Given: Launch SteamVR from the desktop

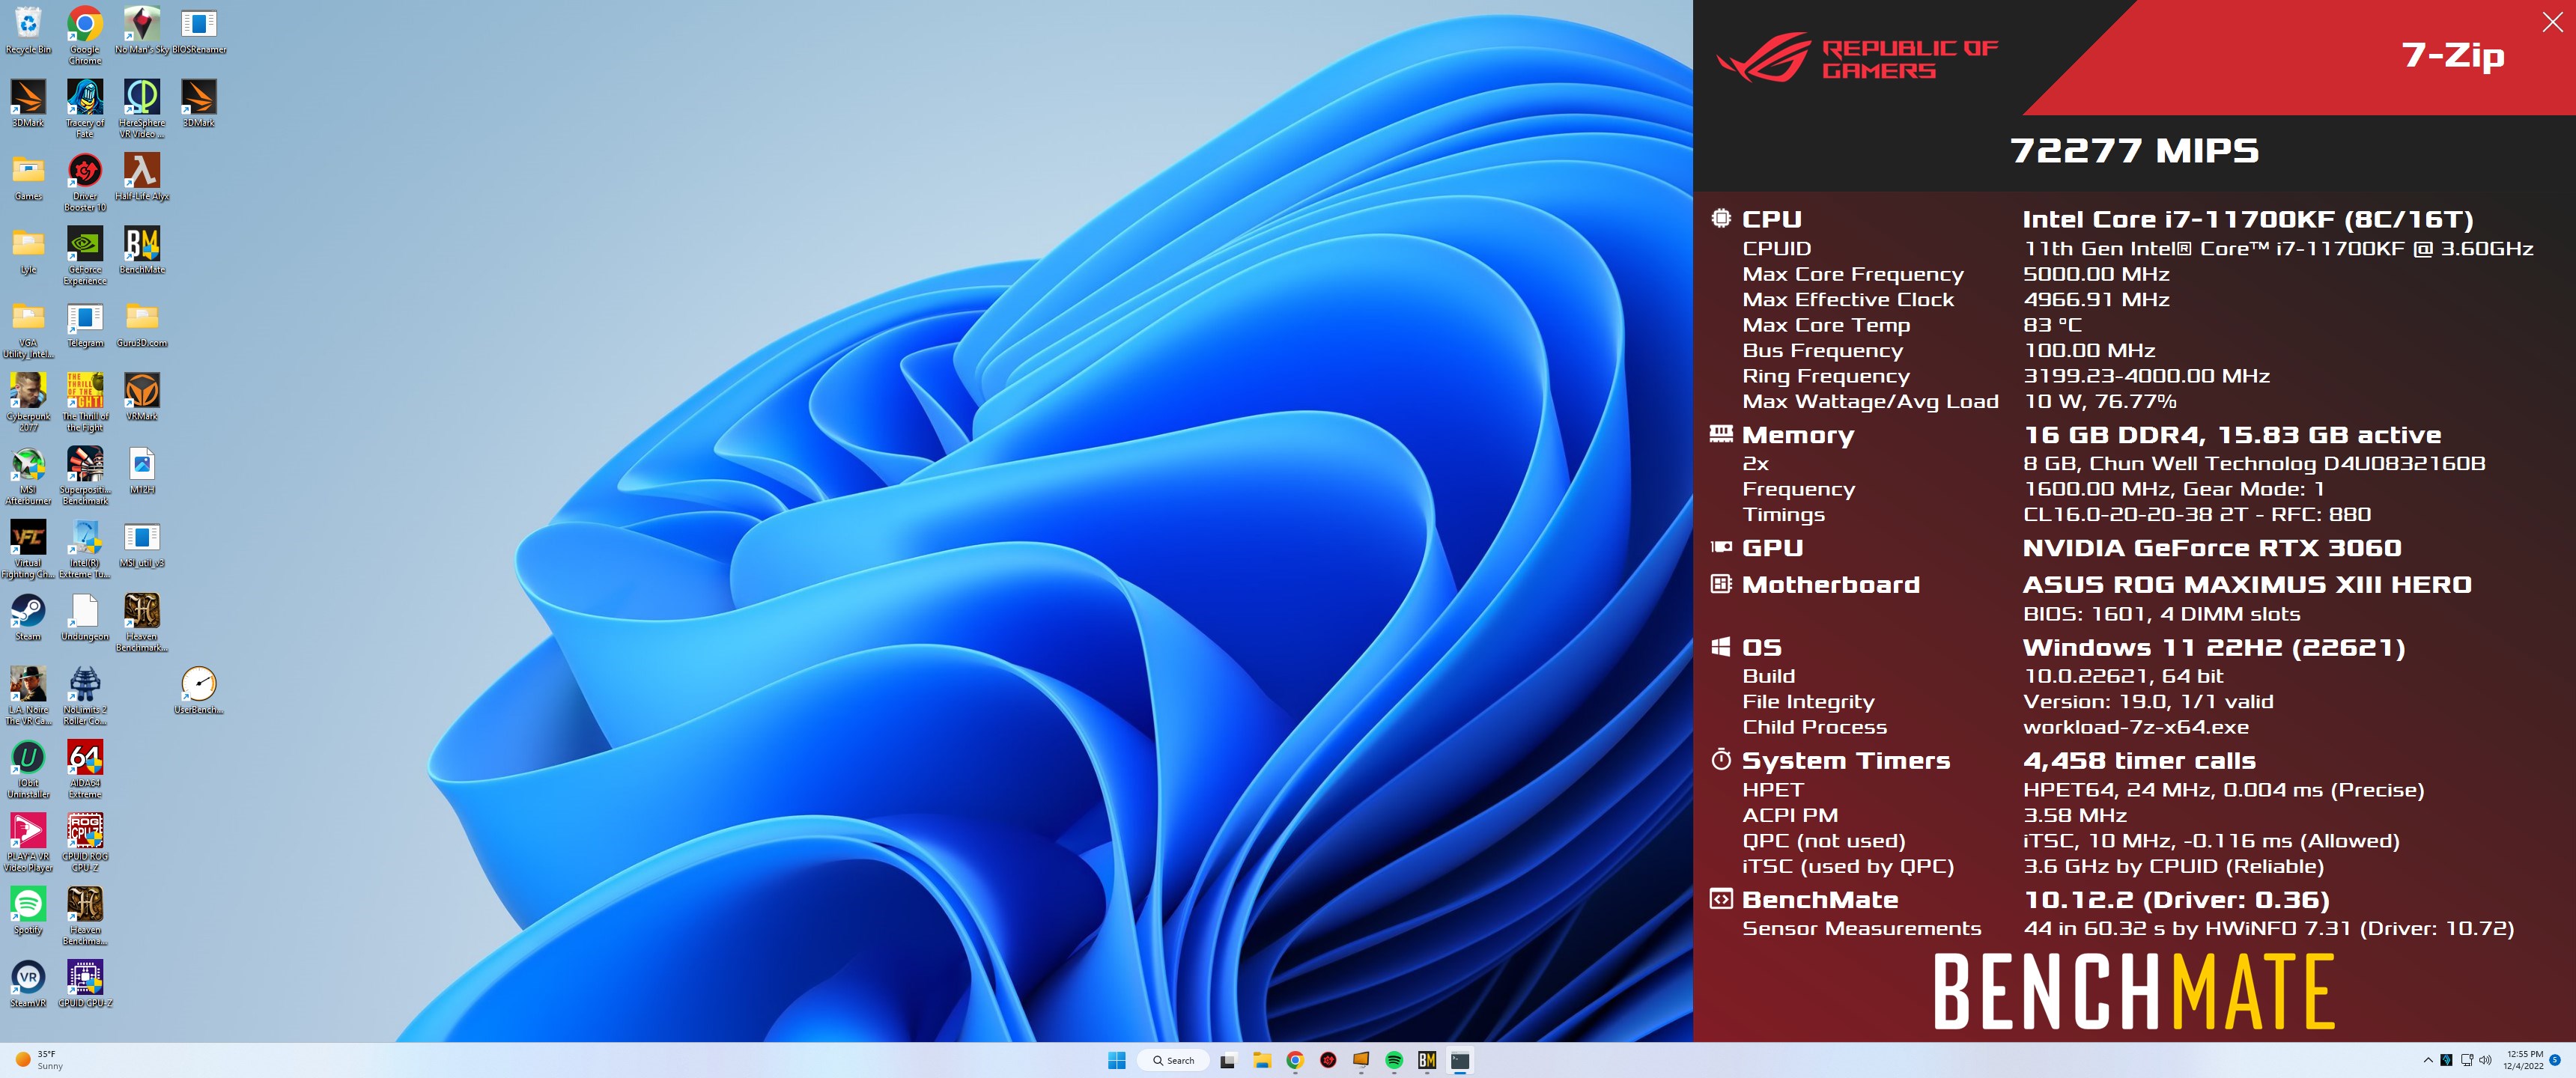Looking at the screenshot, I should click(x=28, y=984).
